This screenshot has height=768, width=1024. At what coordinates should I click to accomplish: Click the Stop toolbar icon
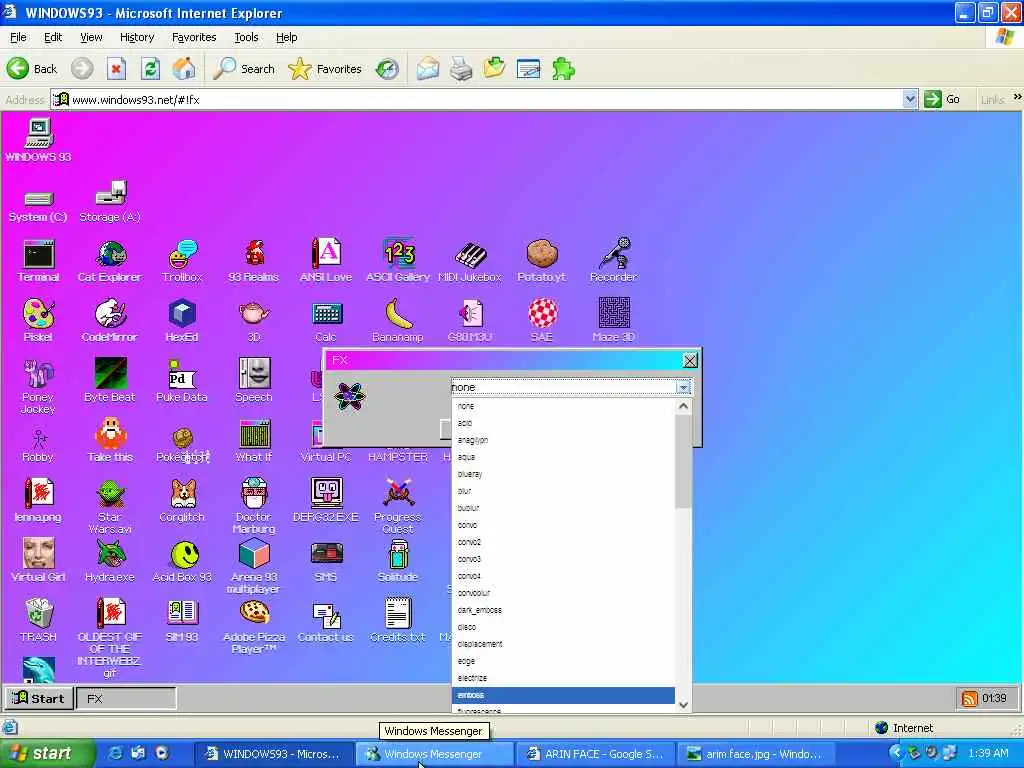coord(116,69)
